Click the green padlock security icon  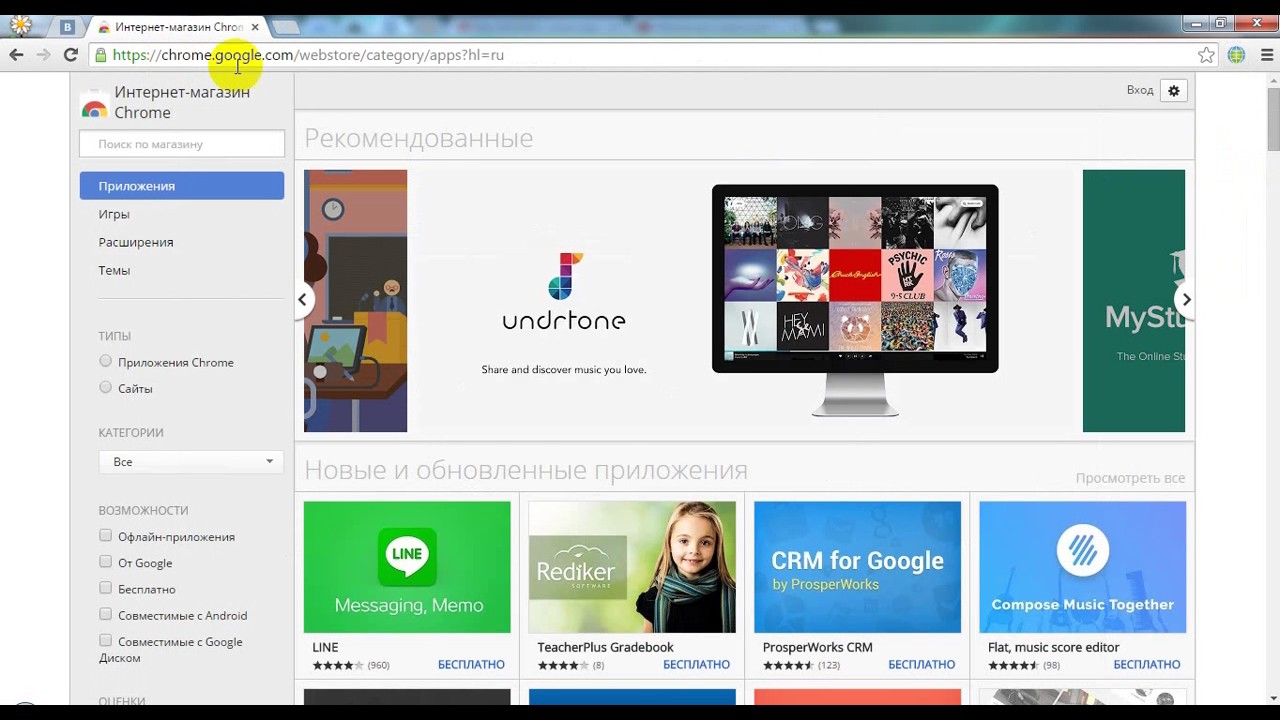pos(100,55)
